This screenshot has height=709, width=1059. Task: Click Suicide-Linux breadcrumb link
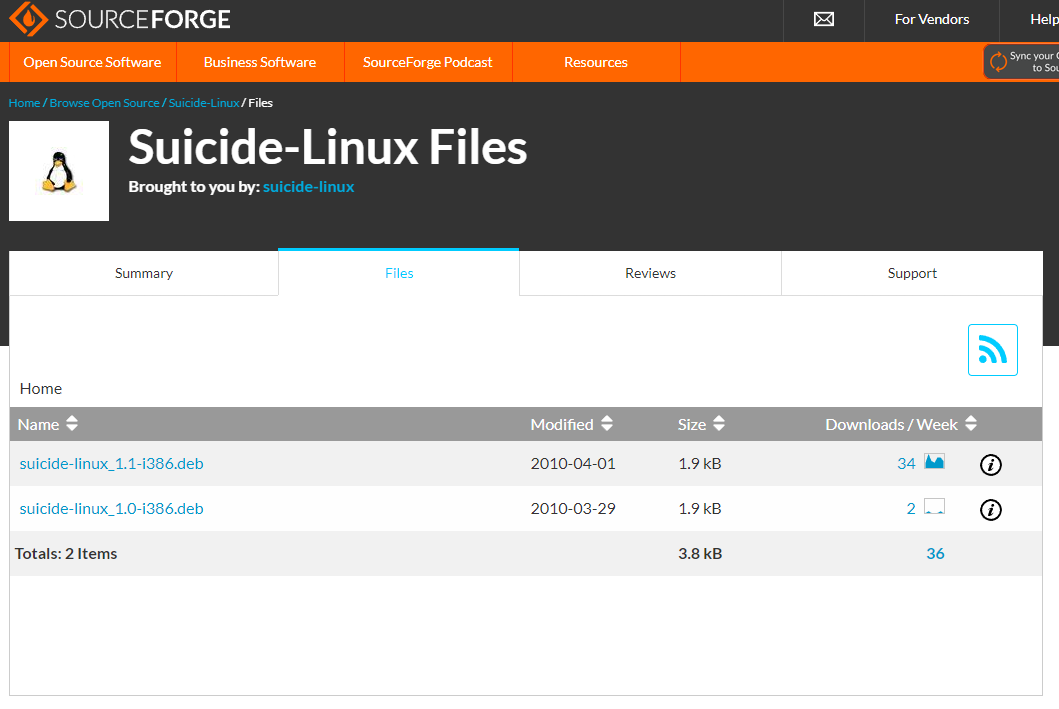click(204, 103)
